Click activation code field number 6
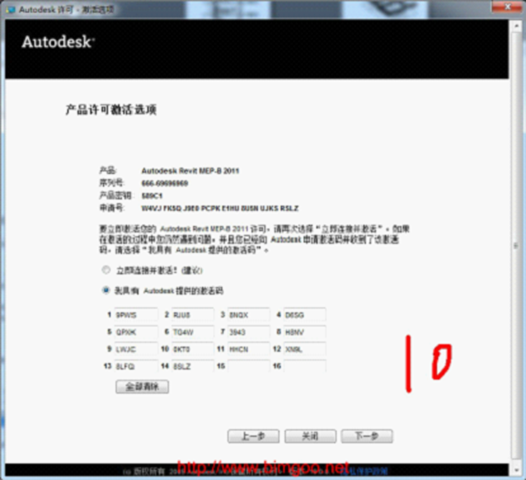 (x=193, y=332)
